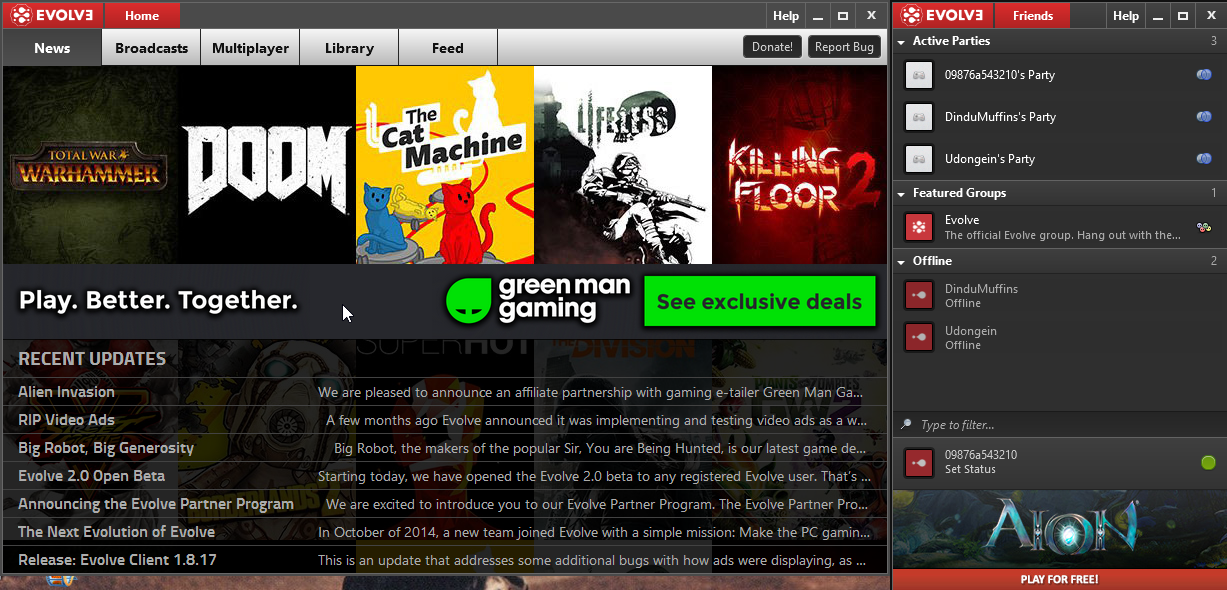Viewport: 1227px width, 590px height.
Task: Click the '09876a543210' username above Set Status
Action: click(x=981, y=455)
